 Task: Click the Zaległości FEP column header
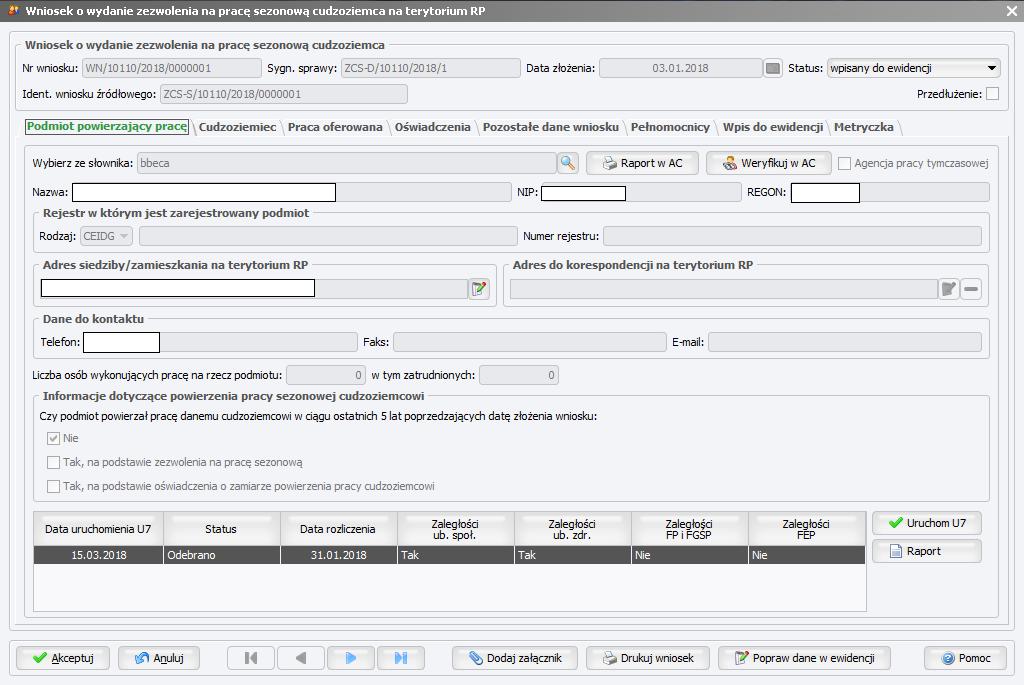click(807, 529)
